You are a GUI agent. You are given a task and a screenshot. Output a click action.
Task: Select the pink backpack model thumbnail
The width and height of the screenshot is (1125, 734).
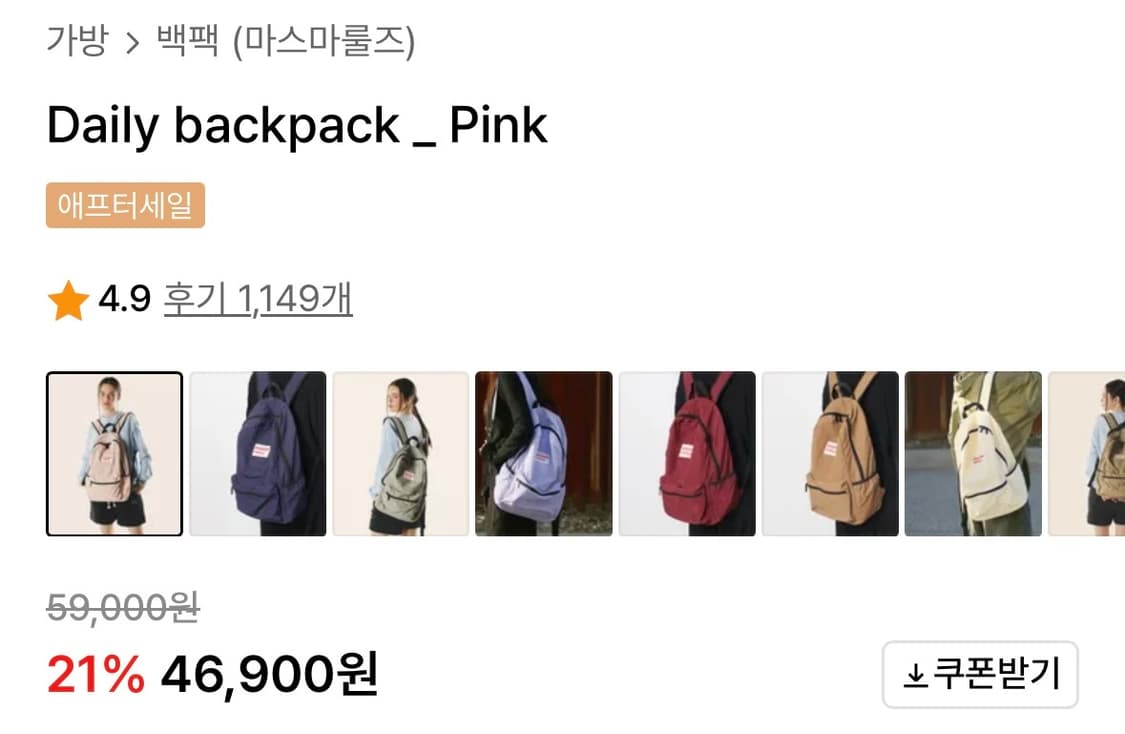(115, 453)
